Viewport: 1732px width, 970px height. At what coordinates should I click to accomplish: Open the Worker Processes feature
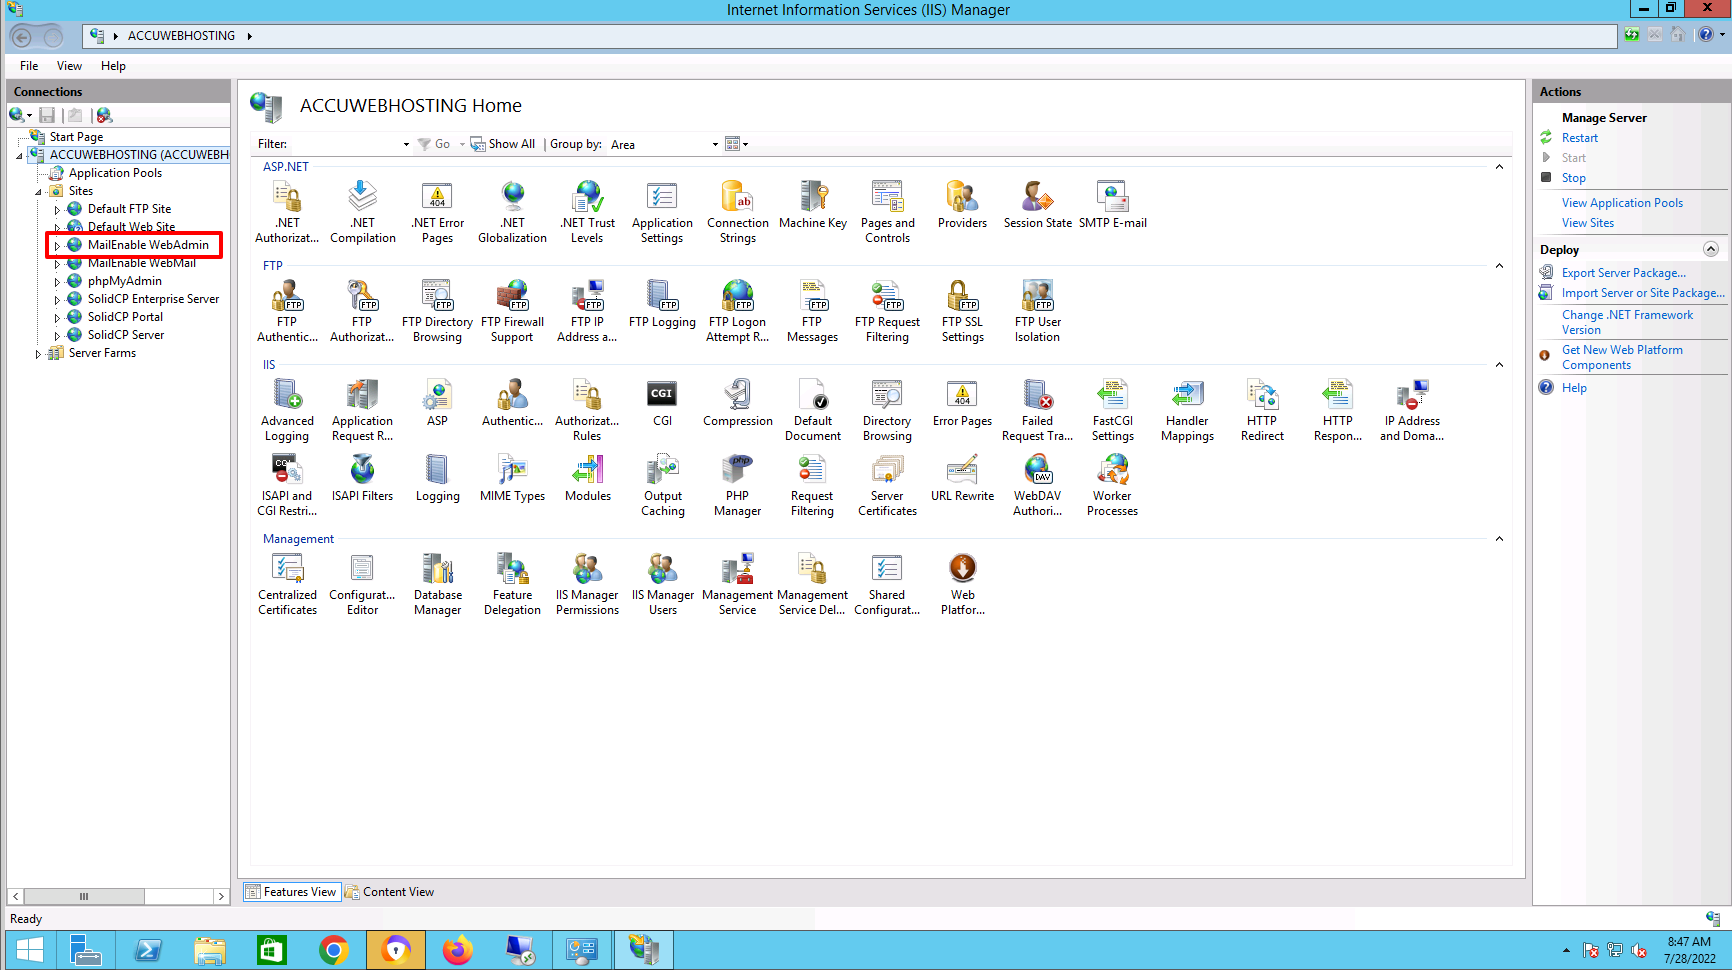pyautogui.click(x=1112, y=484)
